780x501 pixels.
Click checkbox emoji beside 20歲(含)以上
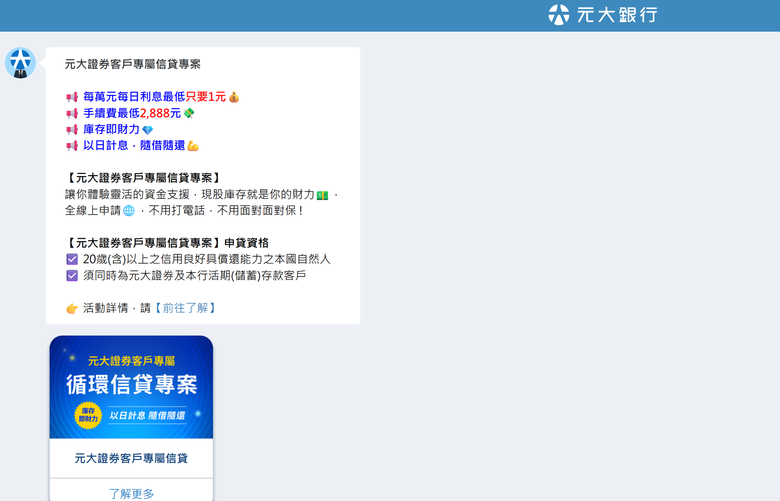click(72, 259)
